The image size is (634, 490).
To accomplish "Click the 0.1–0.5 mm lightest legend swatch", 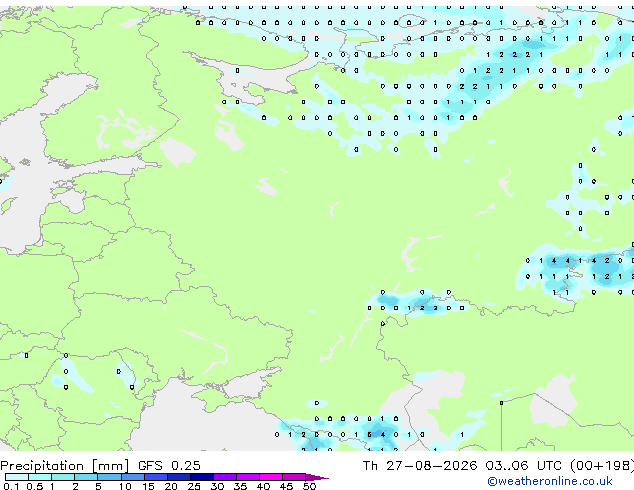I will (17, 477).
